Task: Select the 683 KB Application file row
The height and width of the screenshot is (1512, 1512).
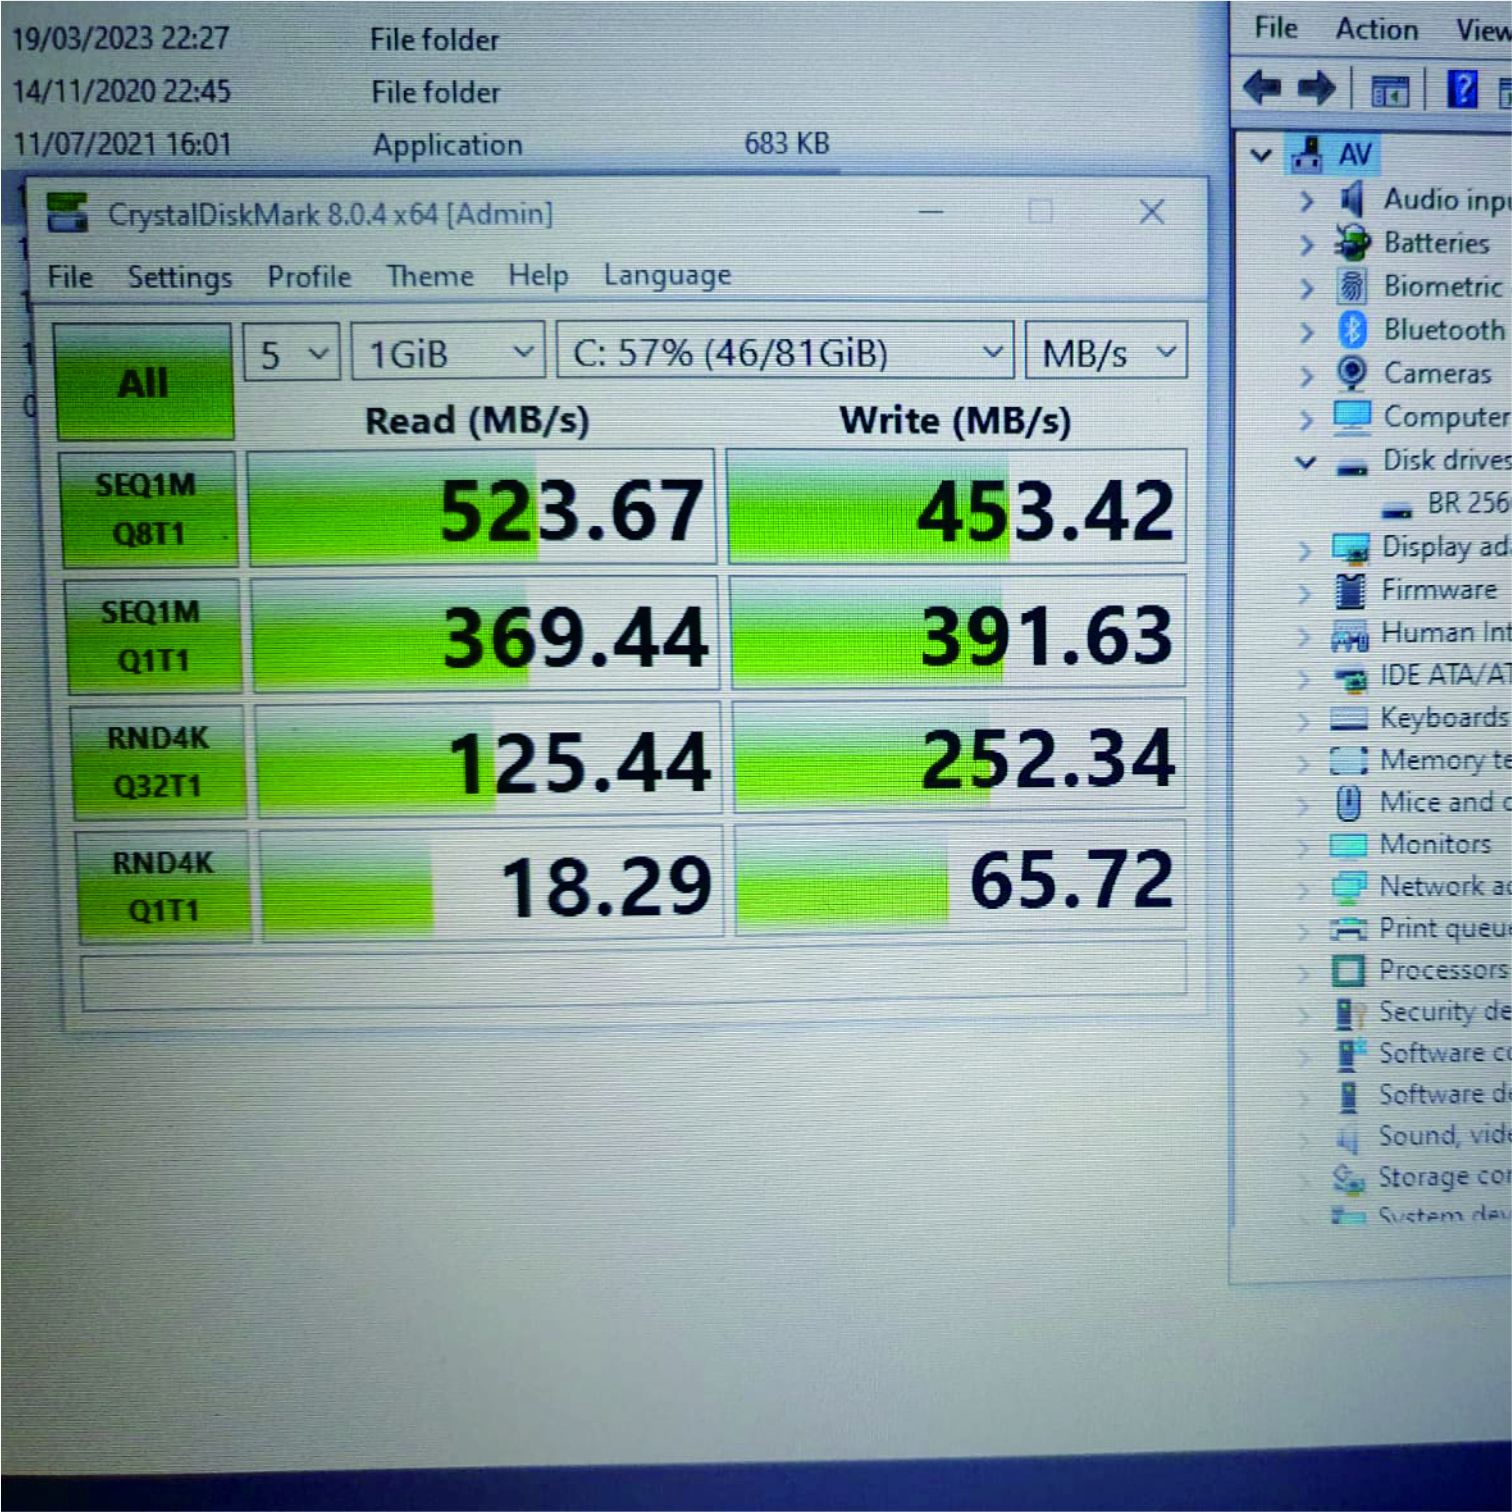Action: click(x=420, y=144)
